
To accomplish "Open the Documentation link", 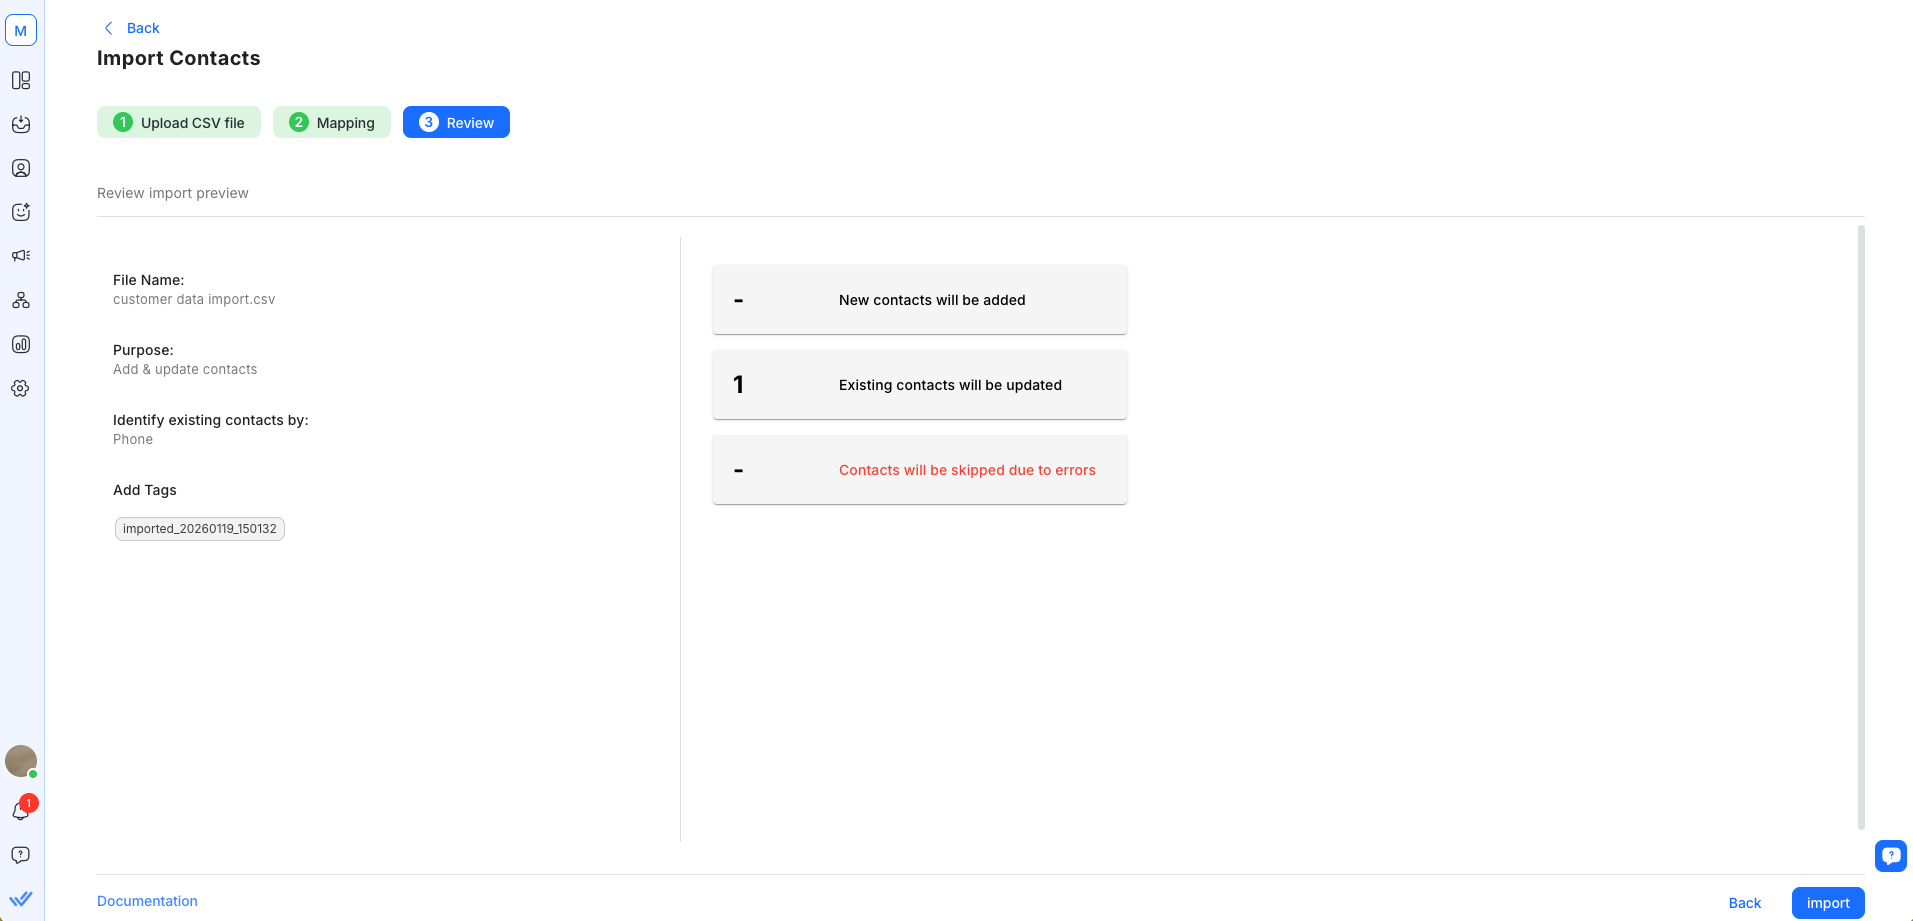I will [147, 901].
